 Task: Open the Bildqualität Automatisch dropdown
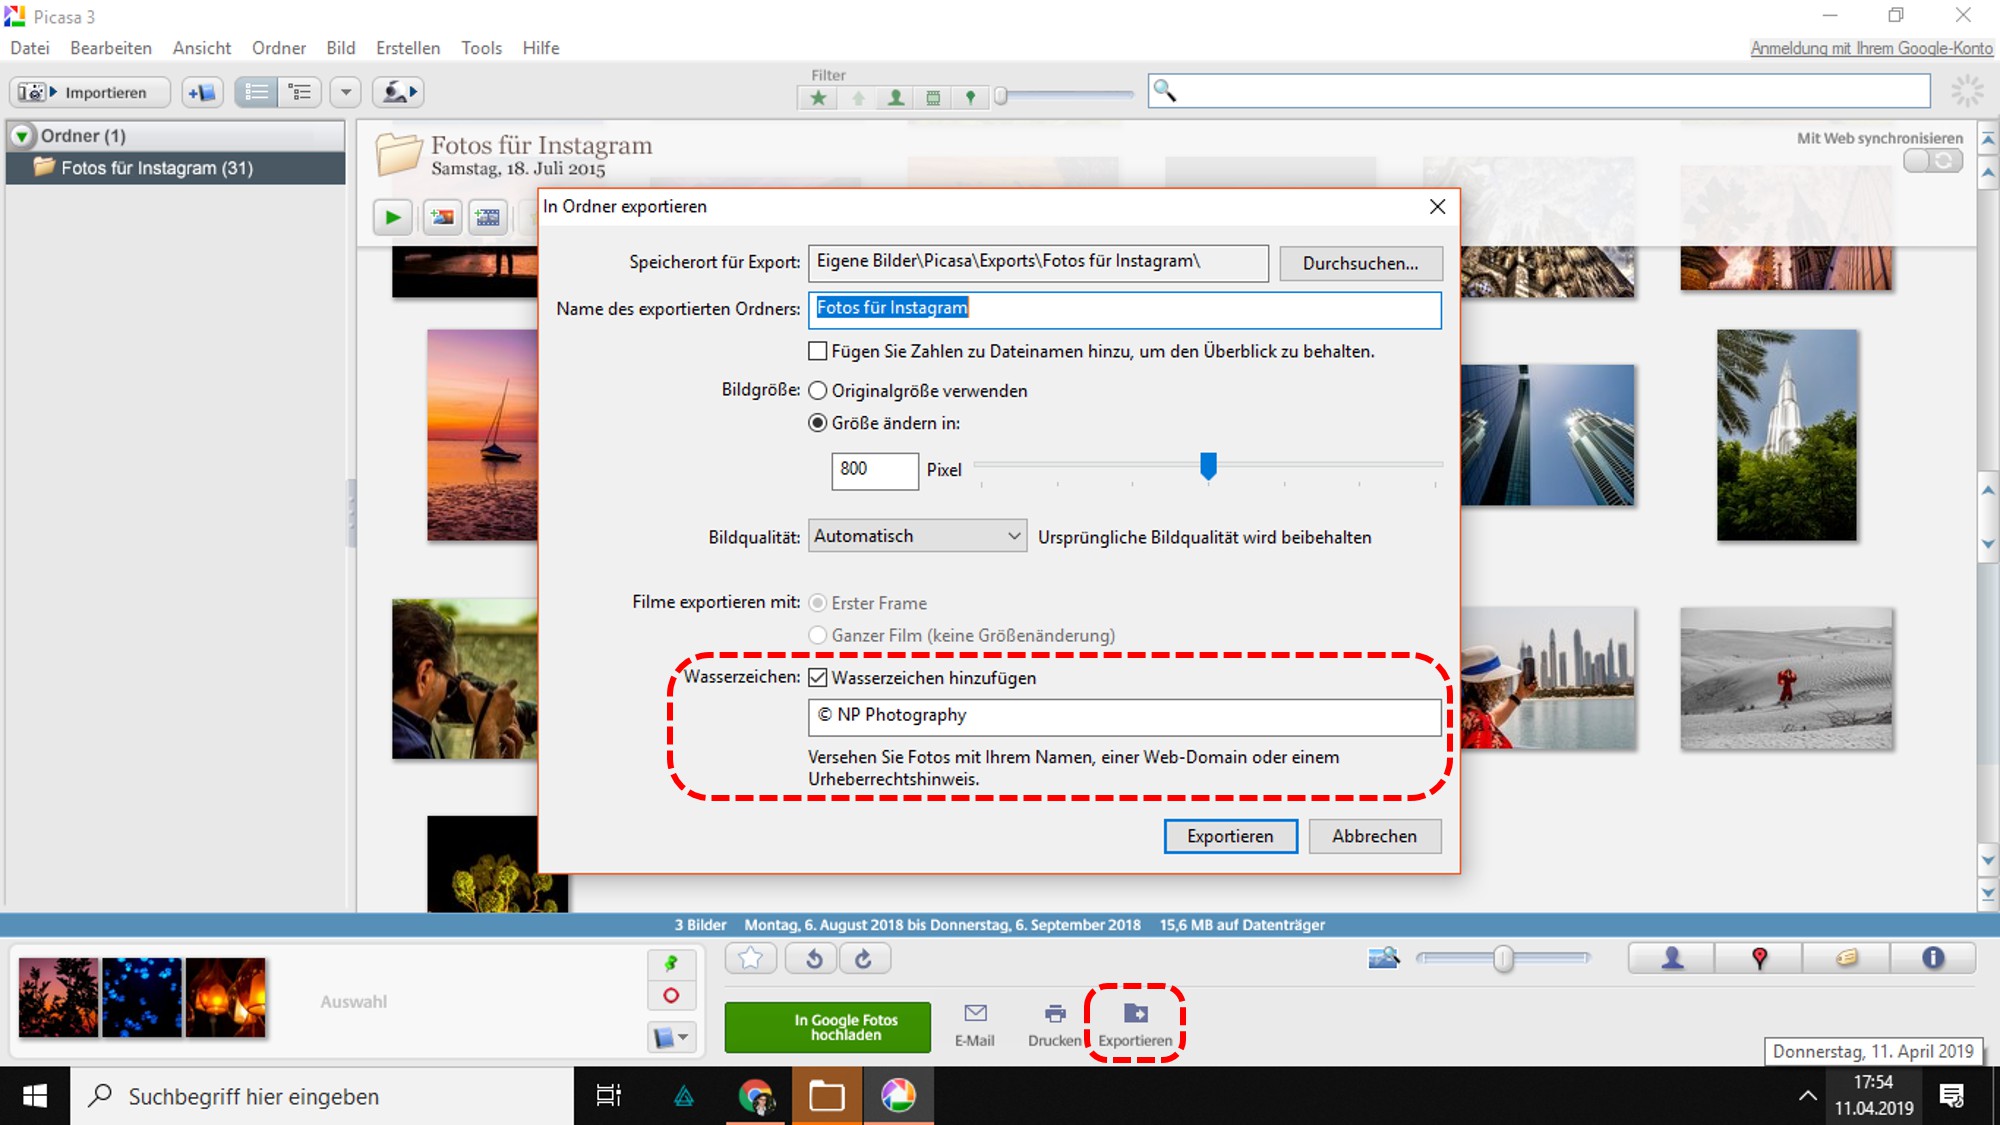[x=916, y=536]
